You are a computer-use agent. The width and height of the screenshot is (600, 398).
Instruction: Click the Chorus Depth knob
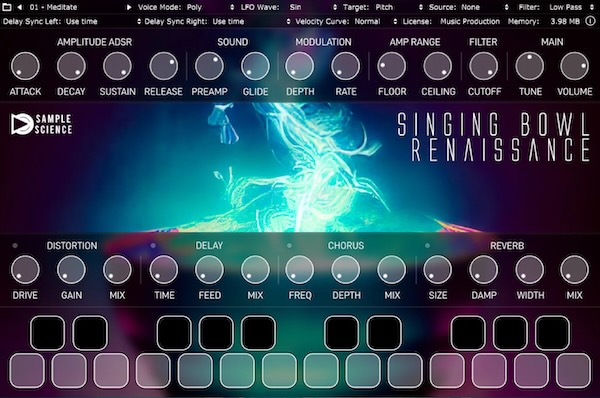click(346, 270)
